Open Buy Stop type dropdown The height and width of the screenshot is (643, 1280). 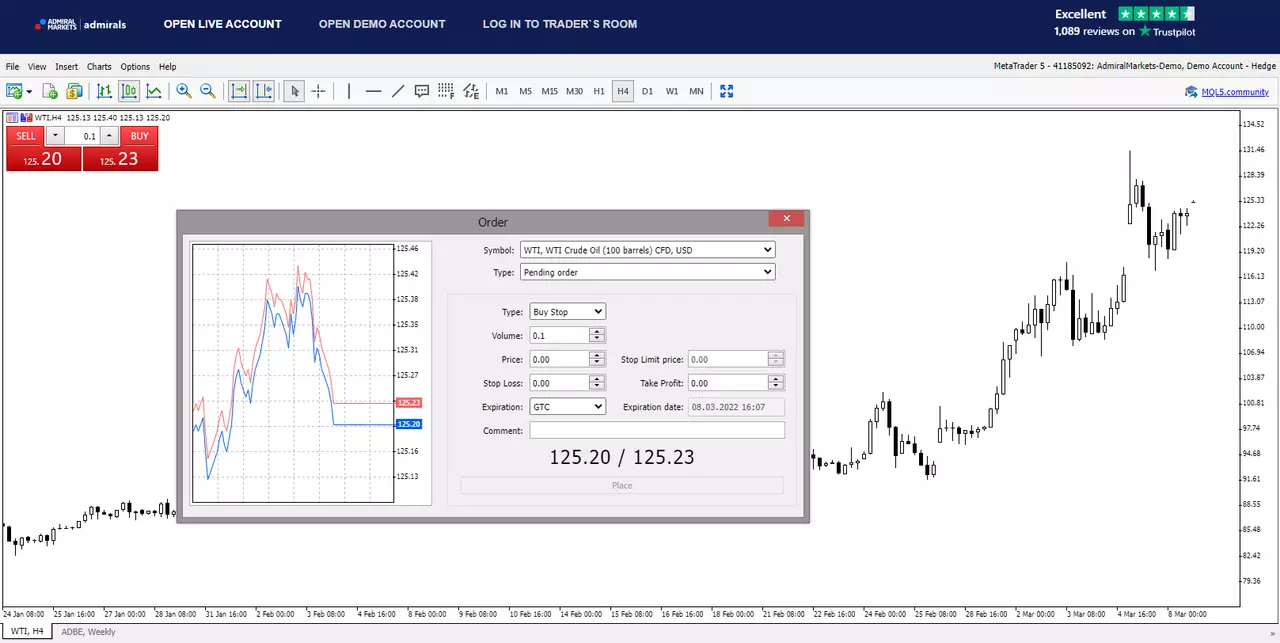[x=567, y=312]
